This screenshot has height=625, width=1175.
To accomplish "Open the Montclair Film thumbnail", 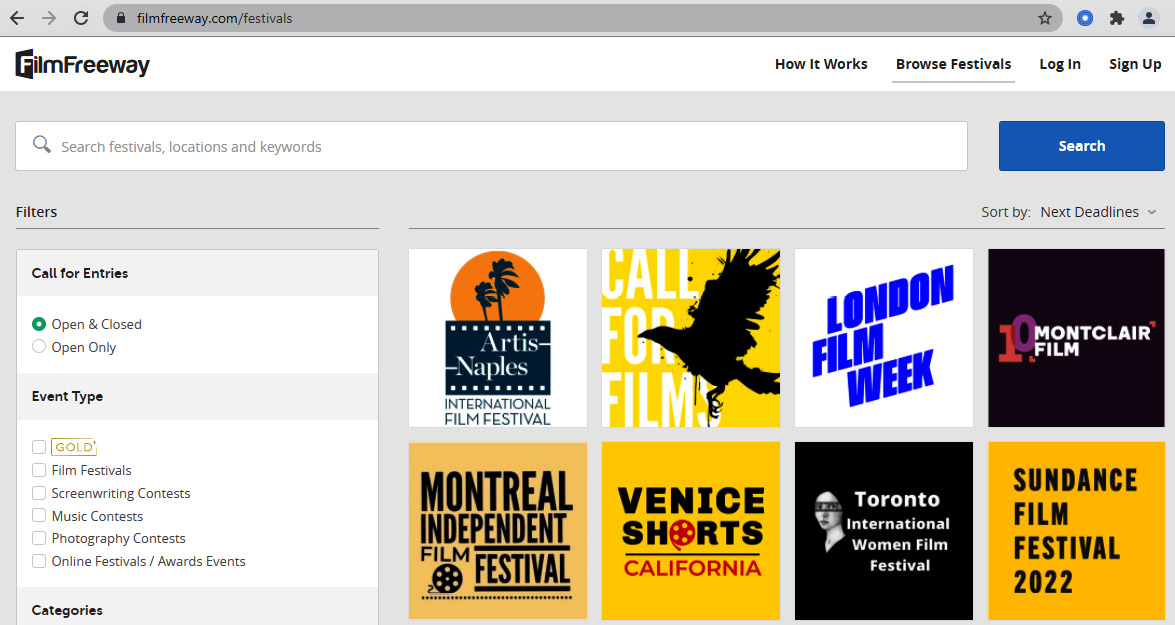I will (1076, 338).
